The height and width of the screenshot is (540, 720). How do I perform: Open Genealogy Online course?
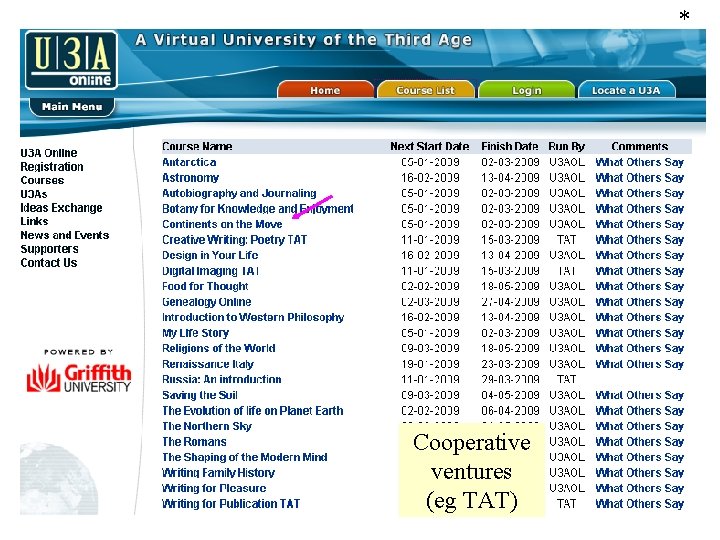click(207, 302)
